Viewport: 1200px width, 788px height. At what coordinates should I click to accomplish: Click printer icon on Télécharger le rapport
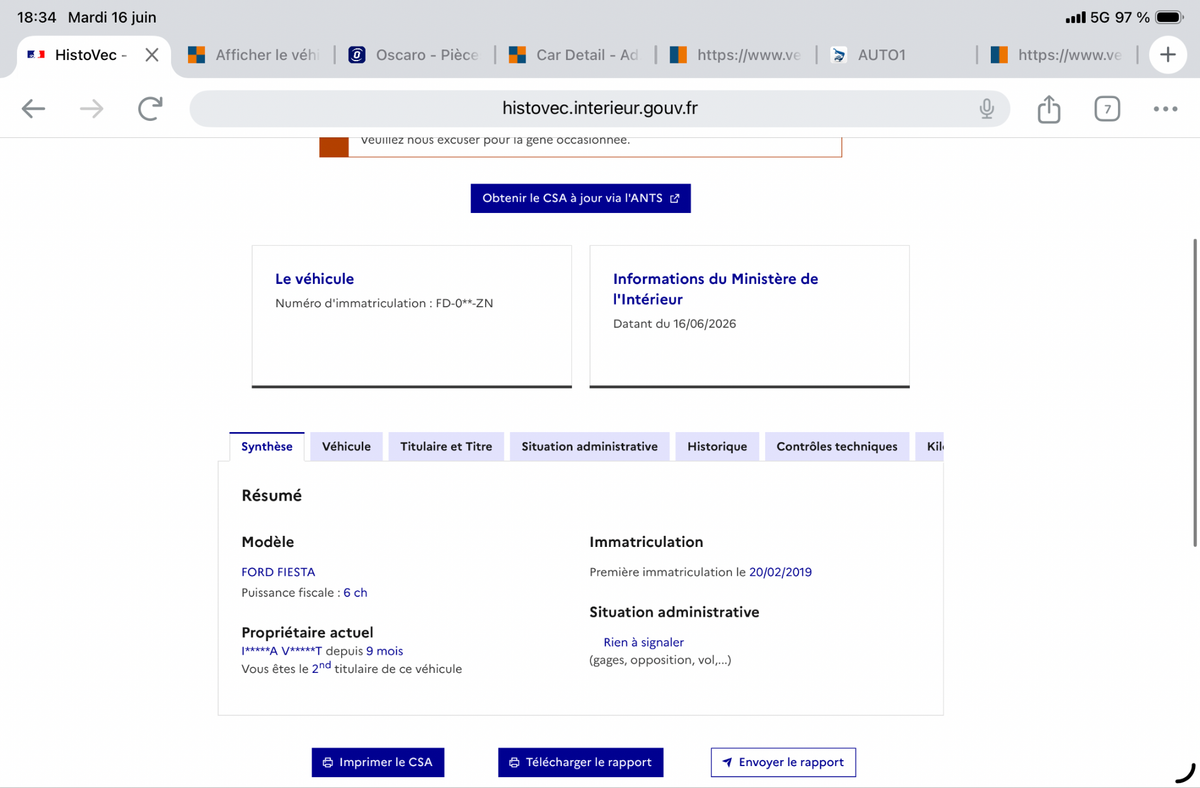[x=514, y=762]
